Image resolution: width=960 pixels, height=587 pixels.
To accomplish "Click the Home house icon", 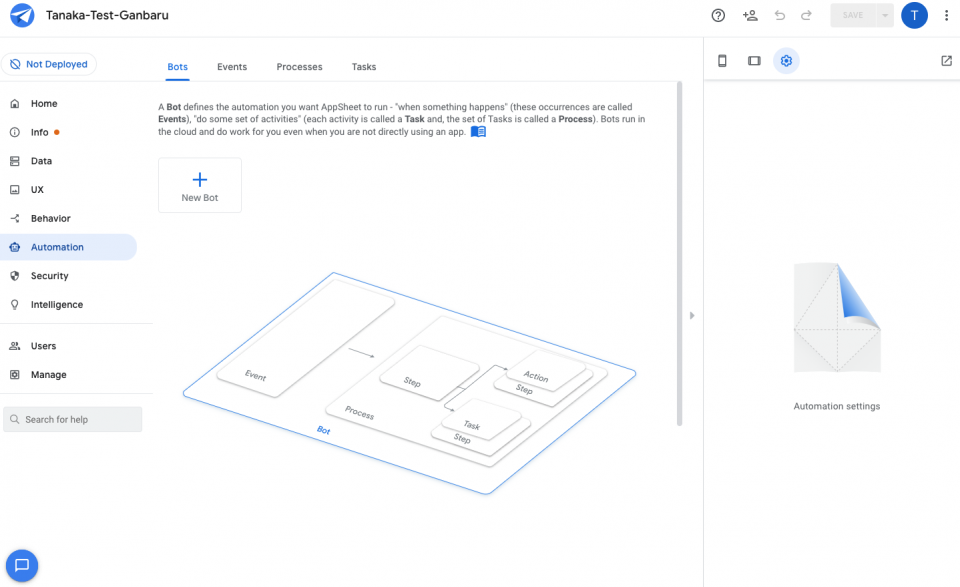I will tap(15, 103).
